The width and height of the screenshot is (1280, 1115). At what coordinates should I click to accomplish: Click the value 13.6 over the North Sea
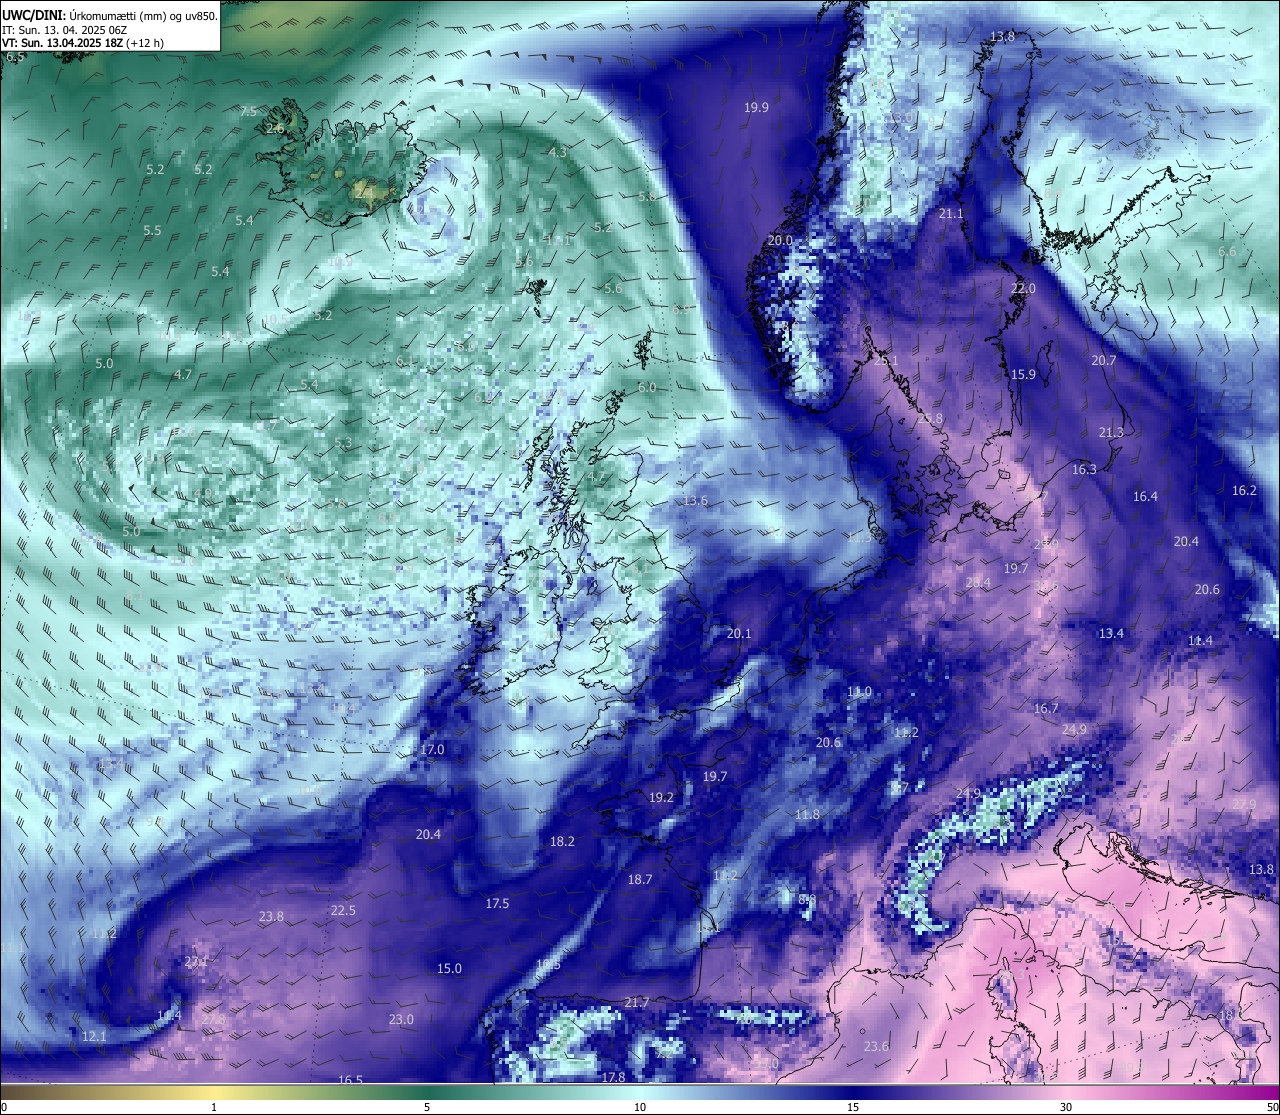(x=695, y=501)
